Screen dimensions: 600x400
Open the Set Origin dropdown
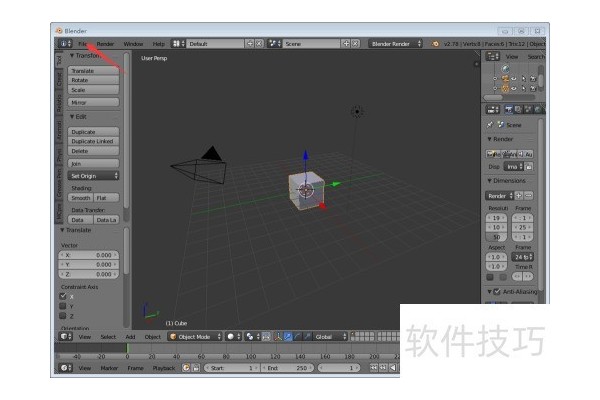pos(94,176)
